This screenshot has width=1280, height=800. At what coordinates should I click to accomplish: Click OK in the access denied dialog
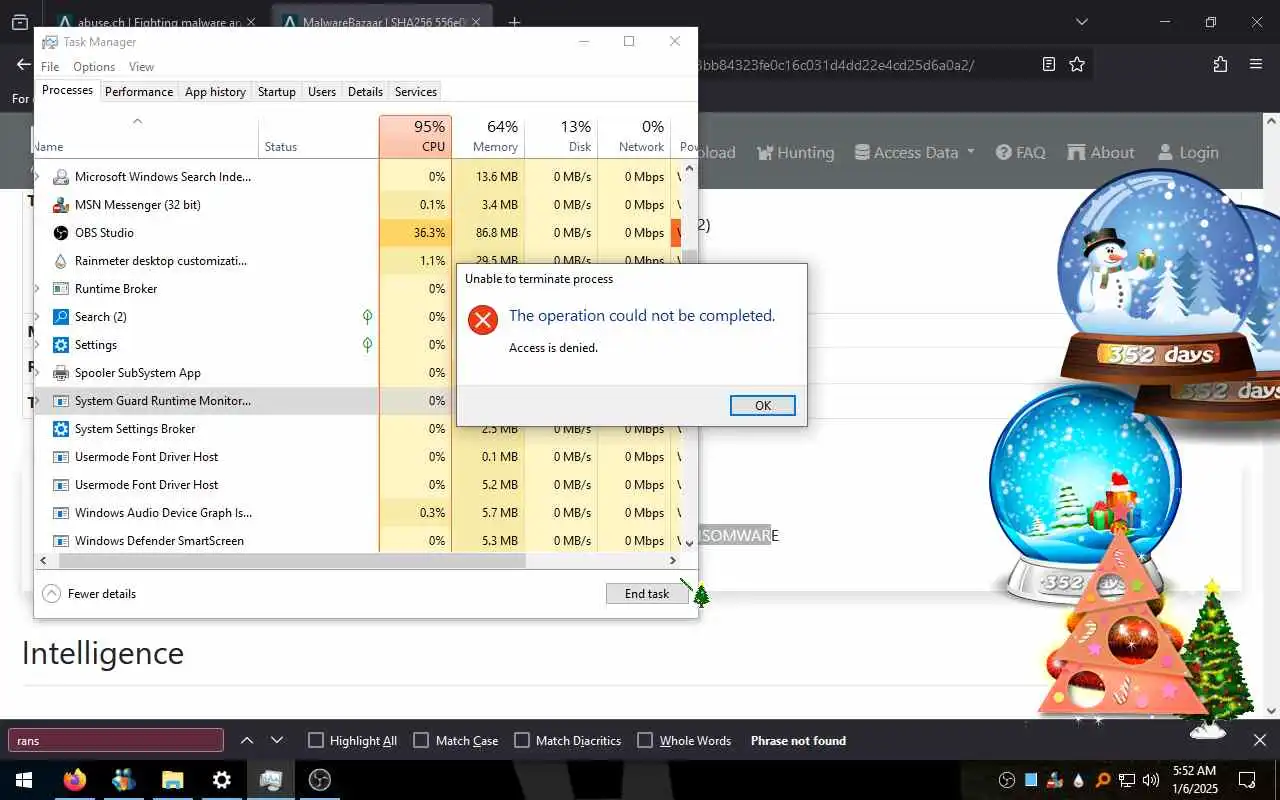tap(763, 405)
